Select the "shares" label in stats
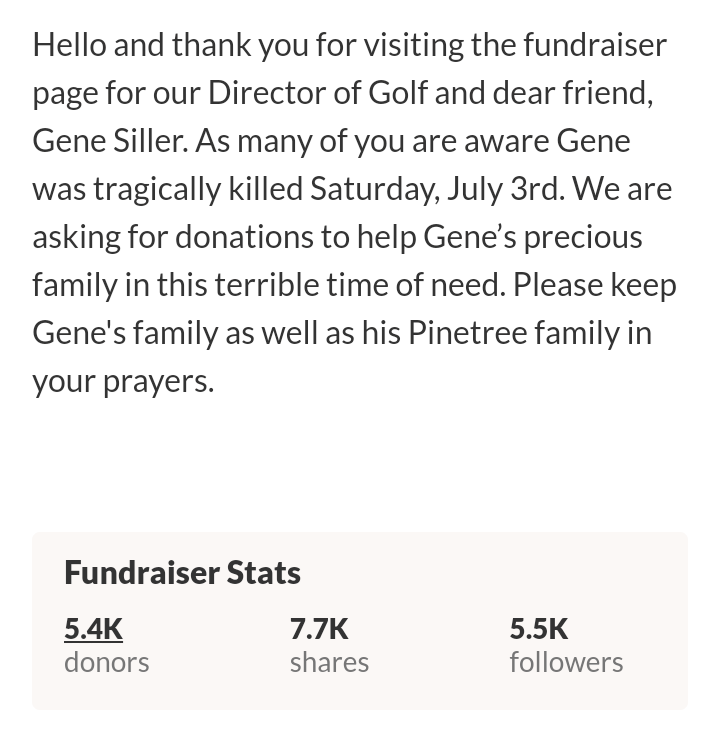Screen dimensions: 720x729 329,662
